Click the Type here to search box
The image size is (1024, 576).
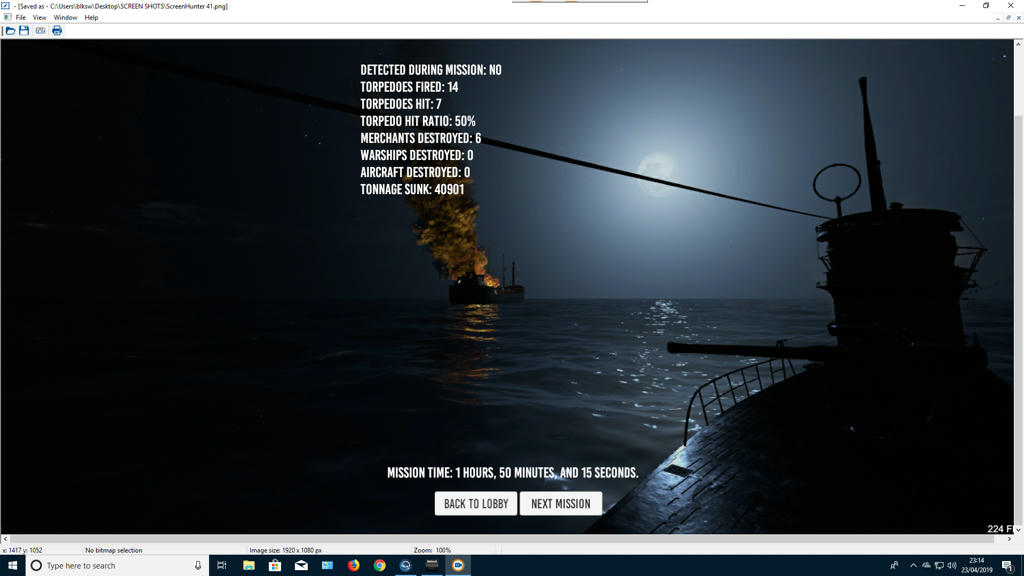tap(118, 566)
